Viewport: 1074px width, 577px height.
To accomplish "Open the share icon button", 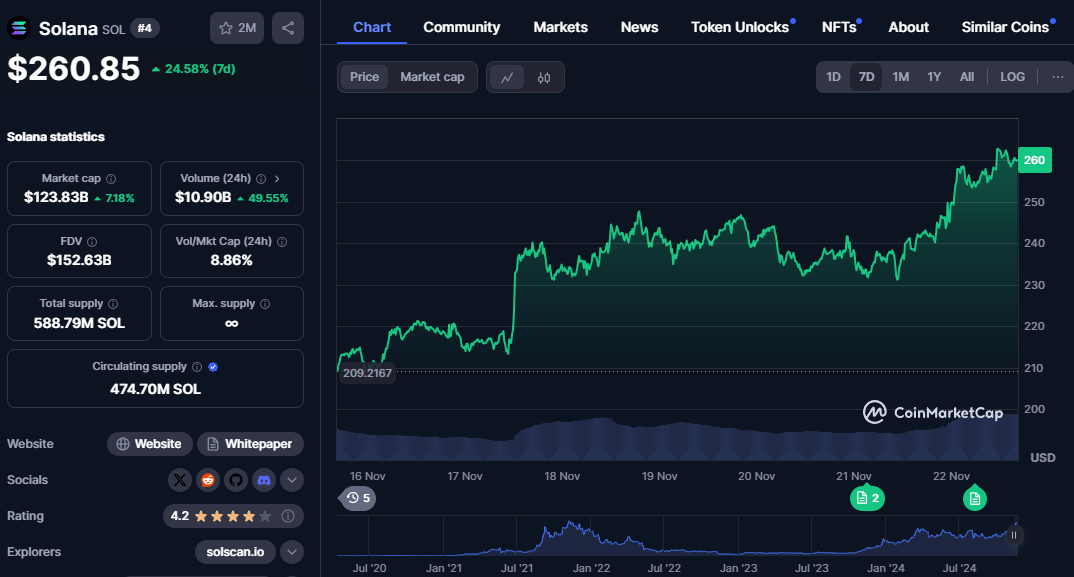I will (288, 28).
